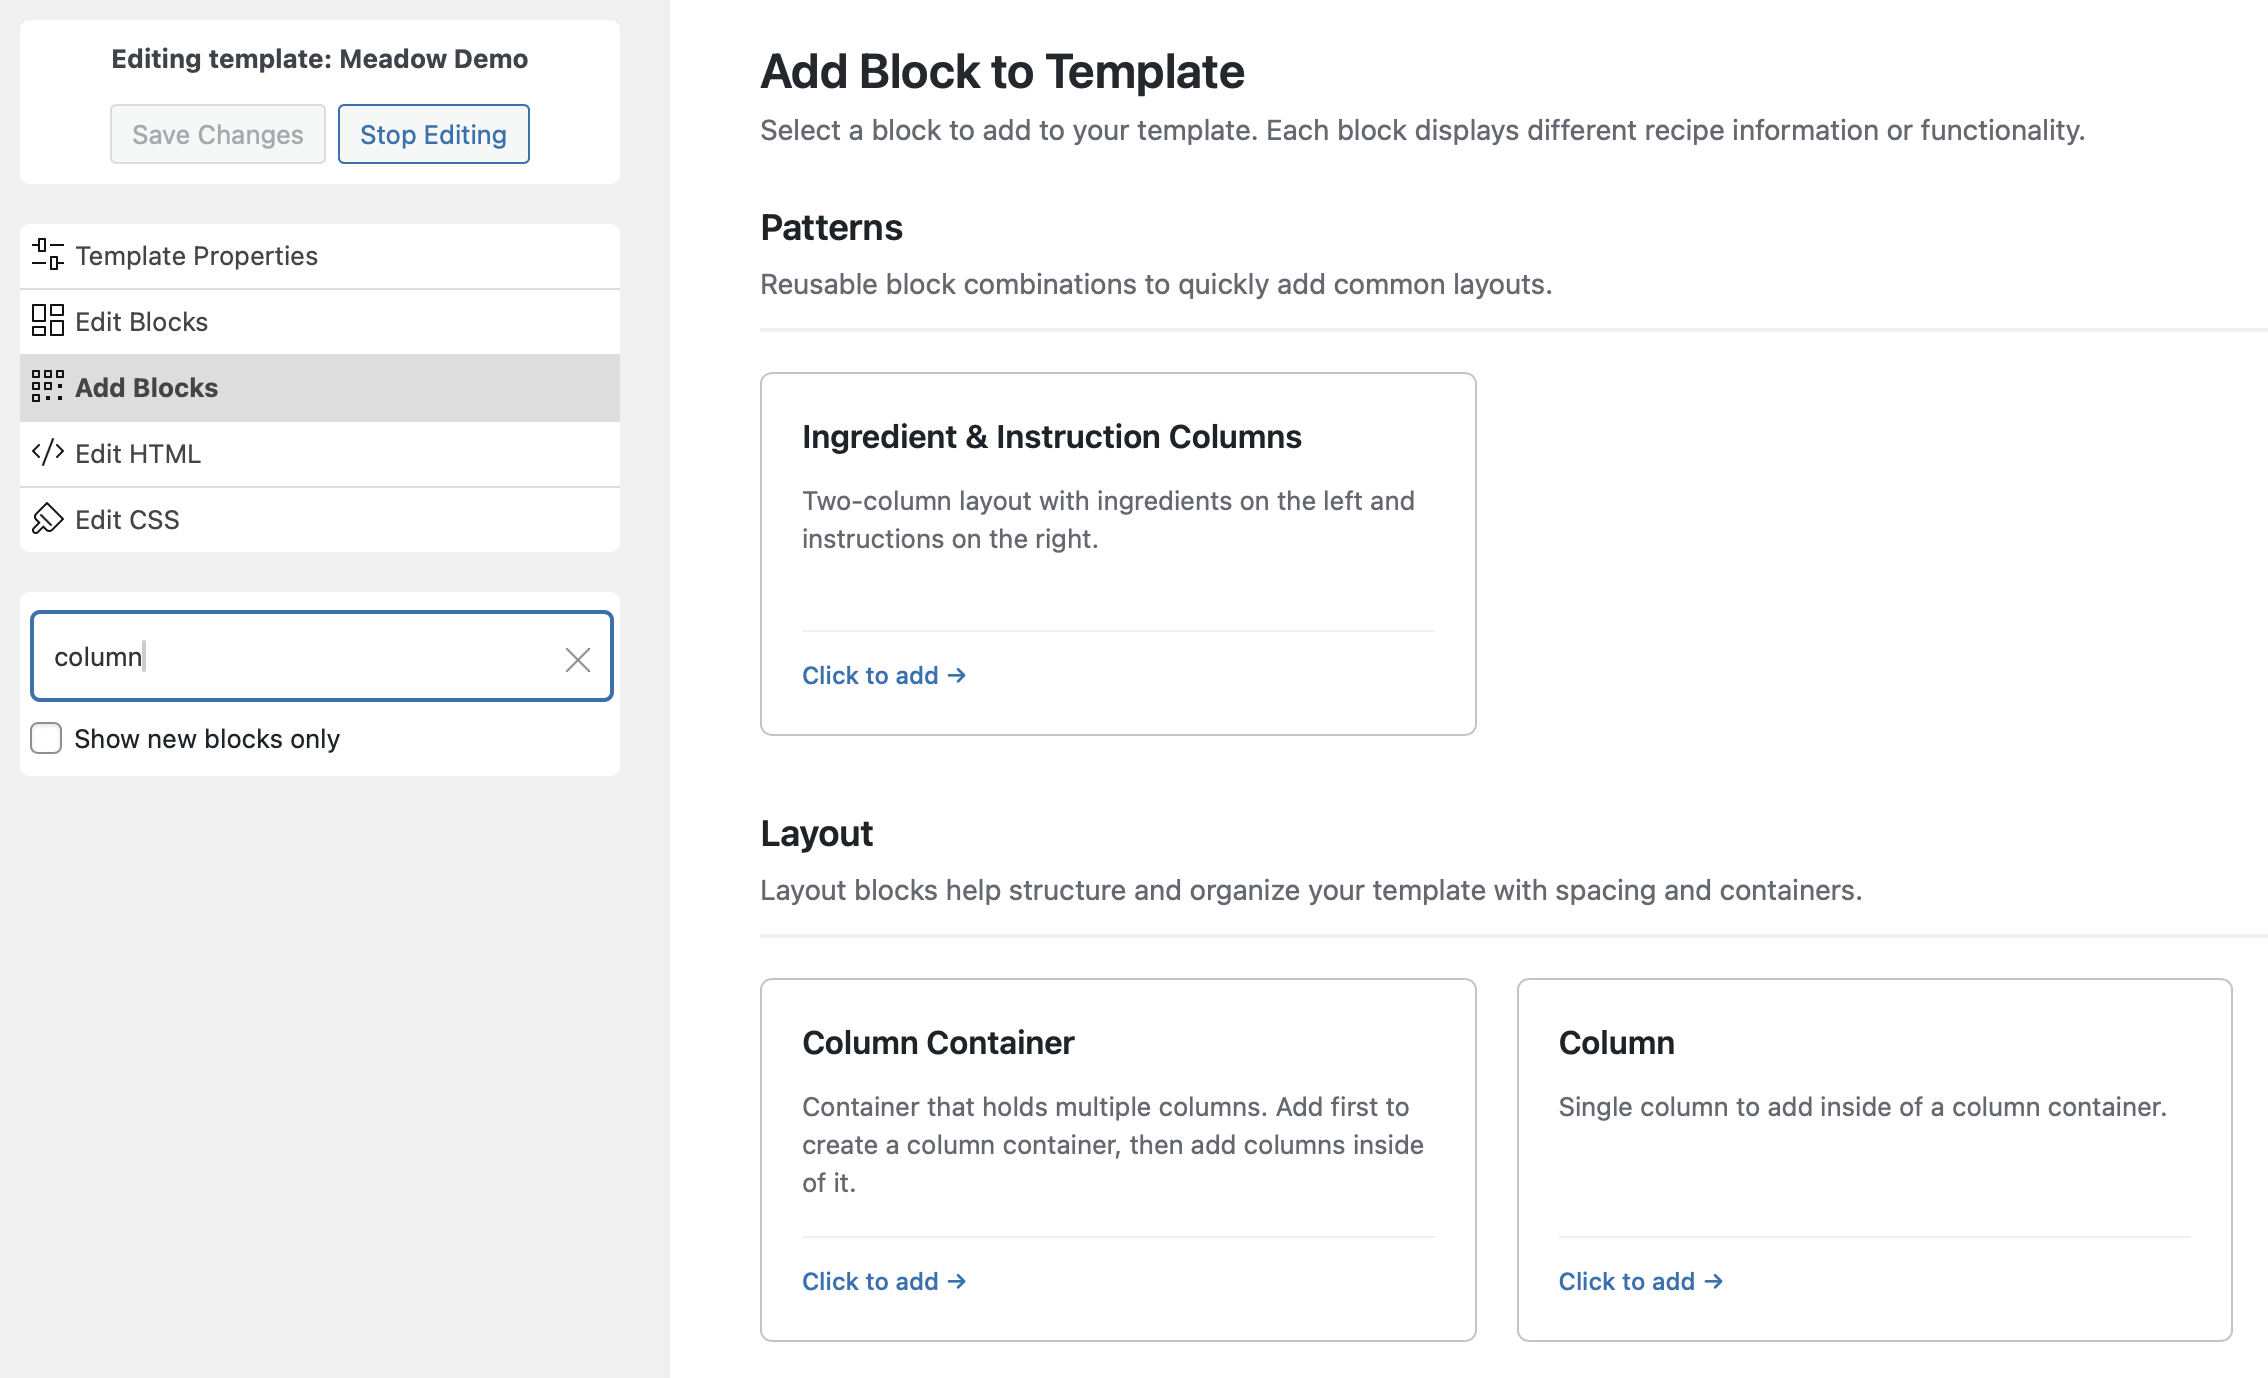The height and width of the screenshot is (1378, 2268).
Task: Add the Ingredient & Instruction Columns pattern
Action: click(883, 676)
